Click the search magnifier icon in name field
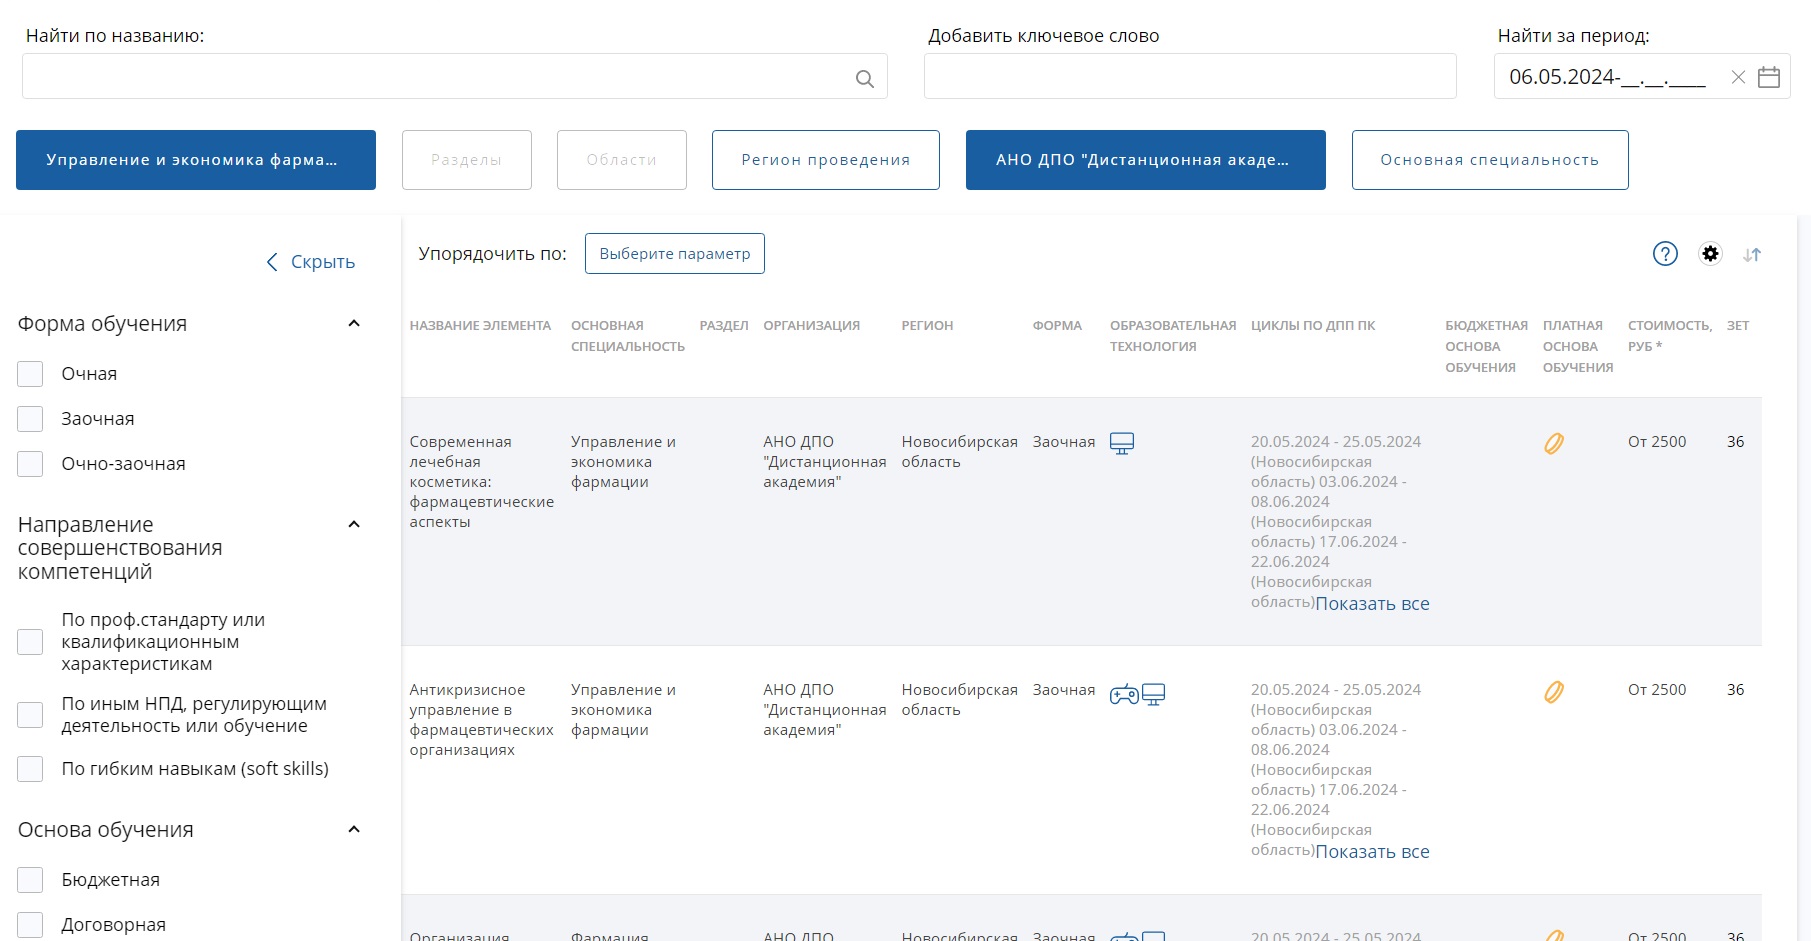 pos(864,78)
